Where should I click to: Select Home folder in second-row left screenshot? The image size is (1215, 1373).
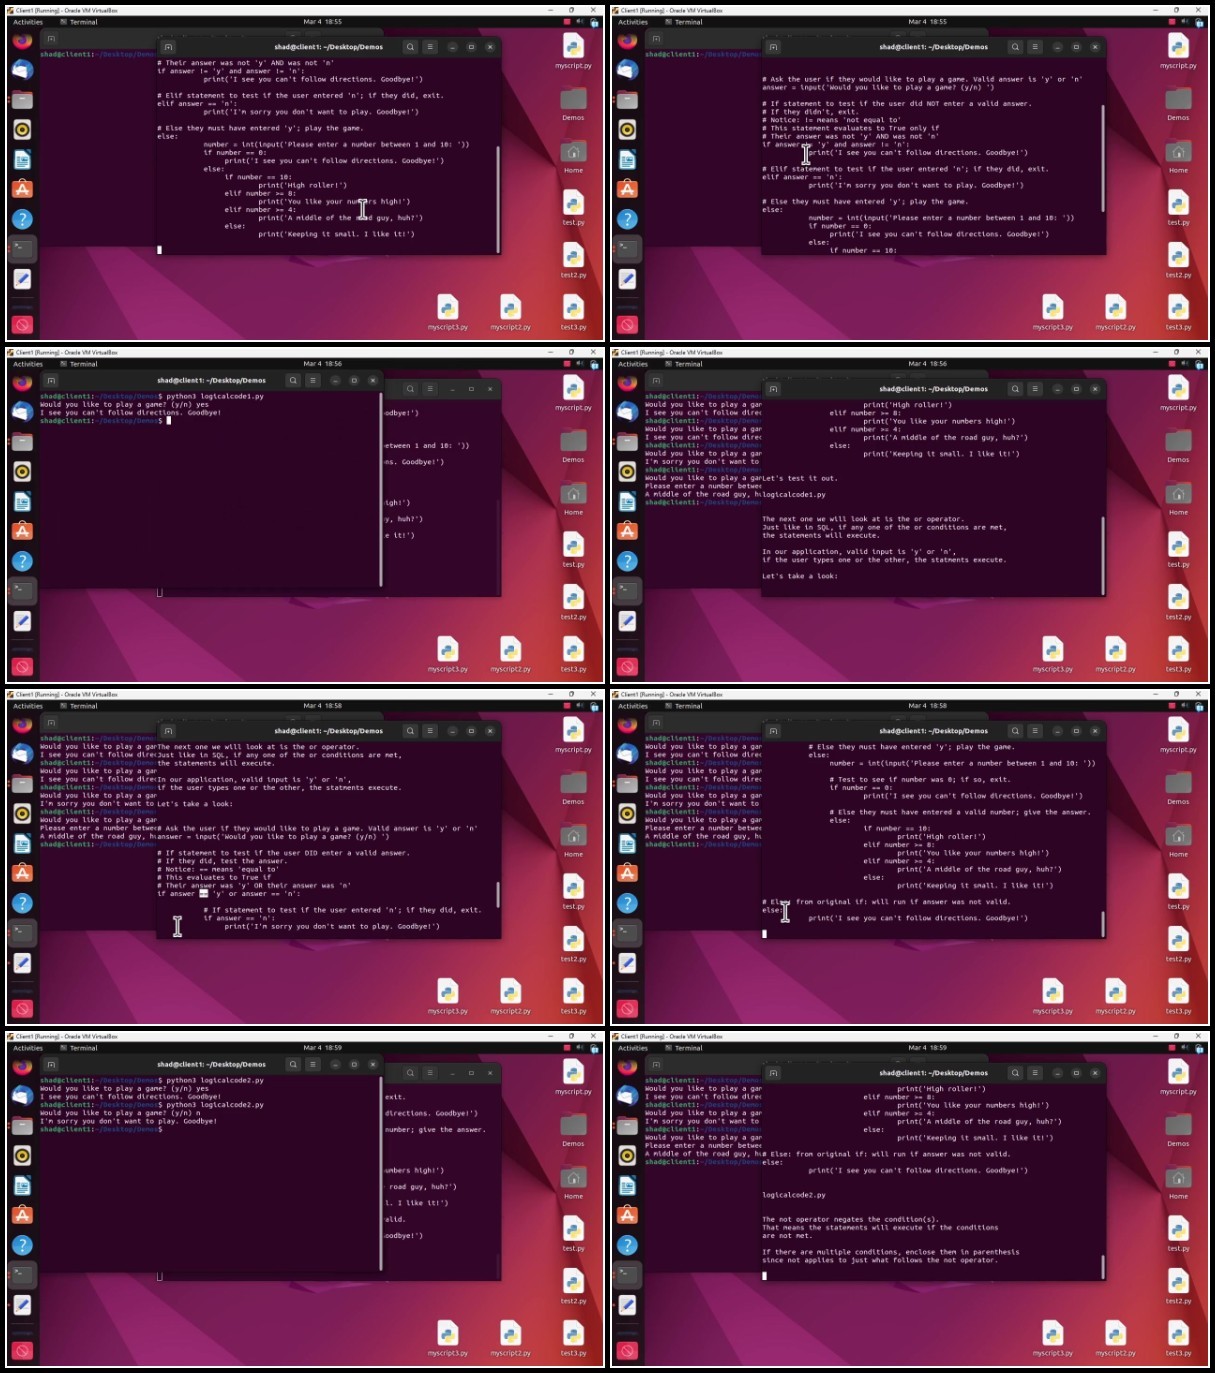click(x=573, y=497)
